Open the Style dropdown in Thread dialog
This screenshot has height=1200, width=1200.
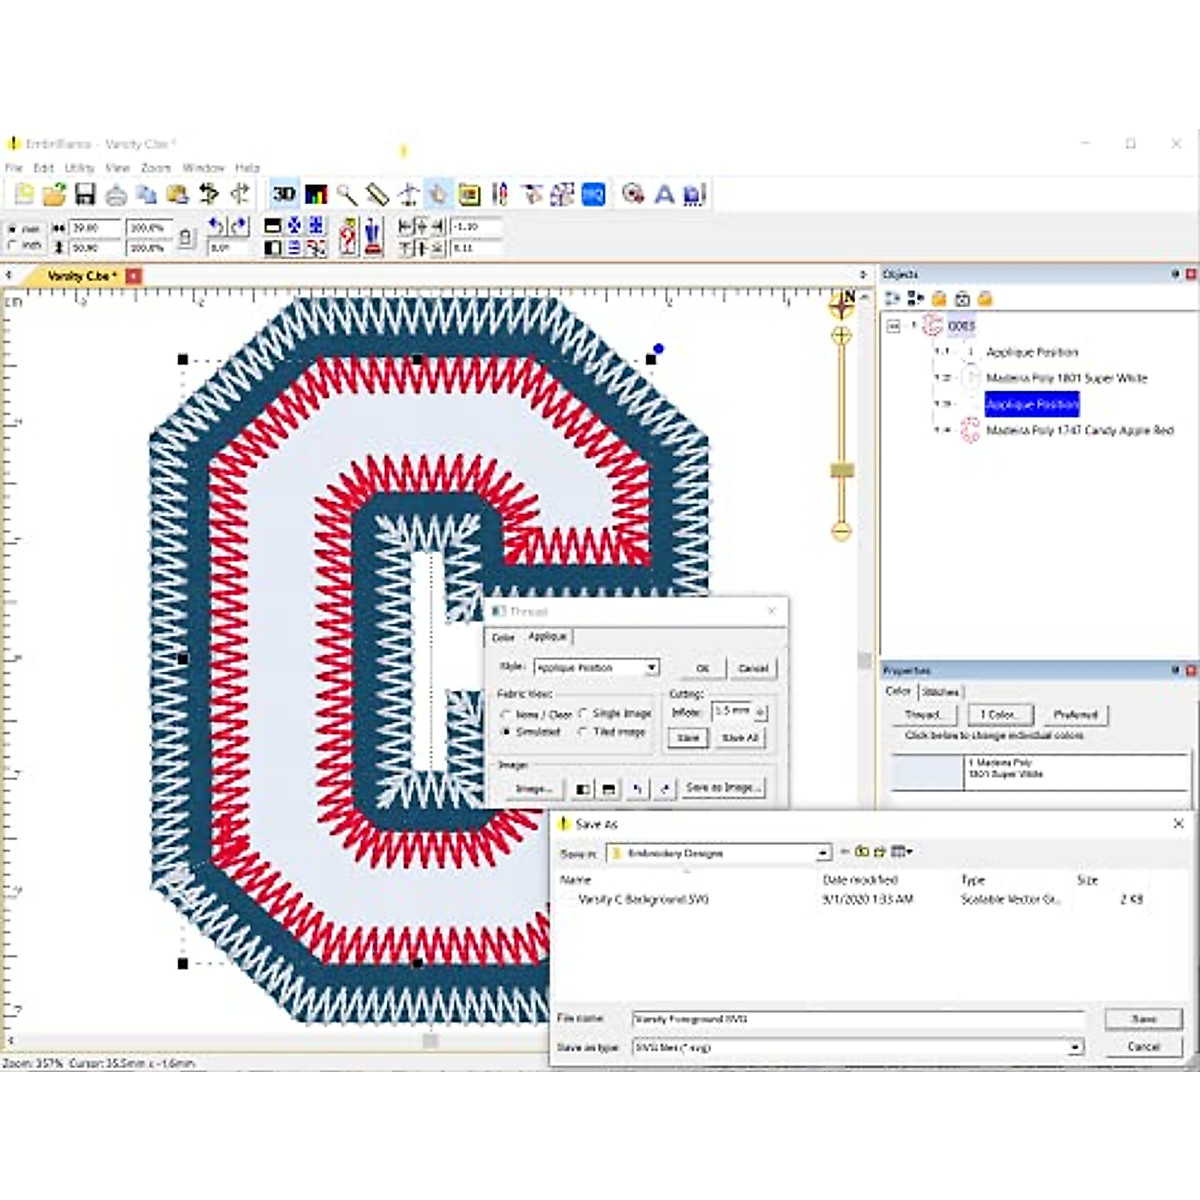(651, 667)
